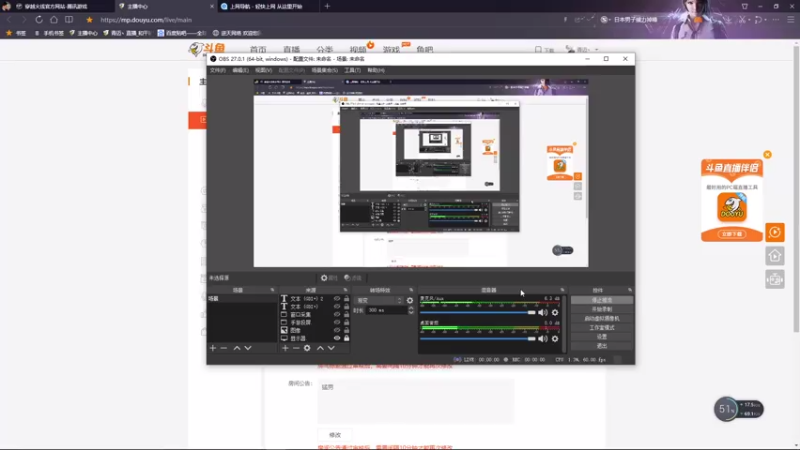Click 停止推流 button in OBS controls
This screenshot has height=450, width=800.
pyautogui.click(x=602, y=300)
